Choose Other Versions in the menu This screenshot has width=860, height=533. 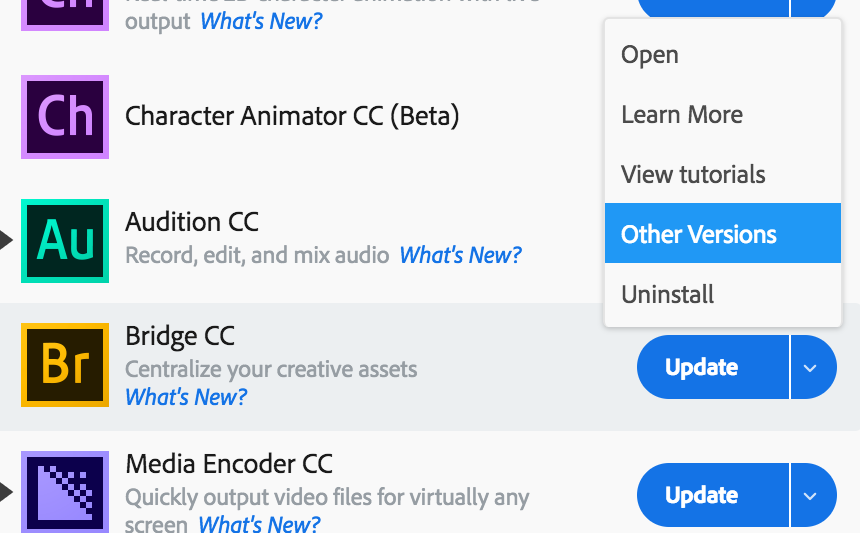(x=699, y=235)
